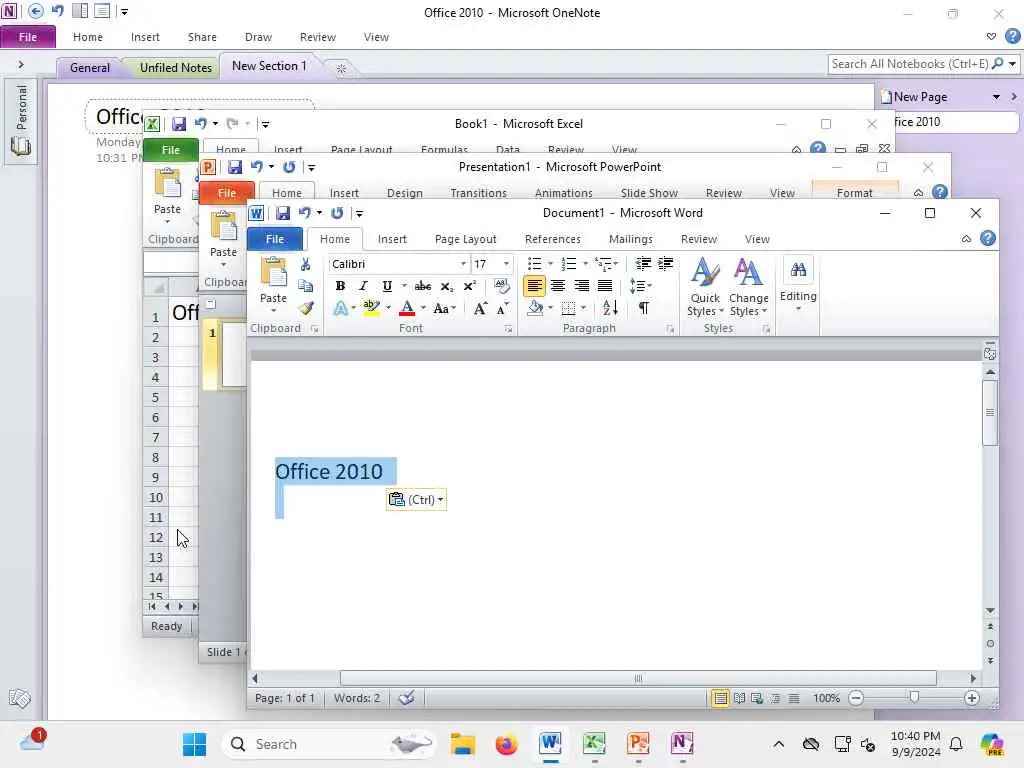Click Cut scissors icon in Word Clipboard

305,264
